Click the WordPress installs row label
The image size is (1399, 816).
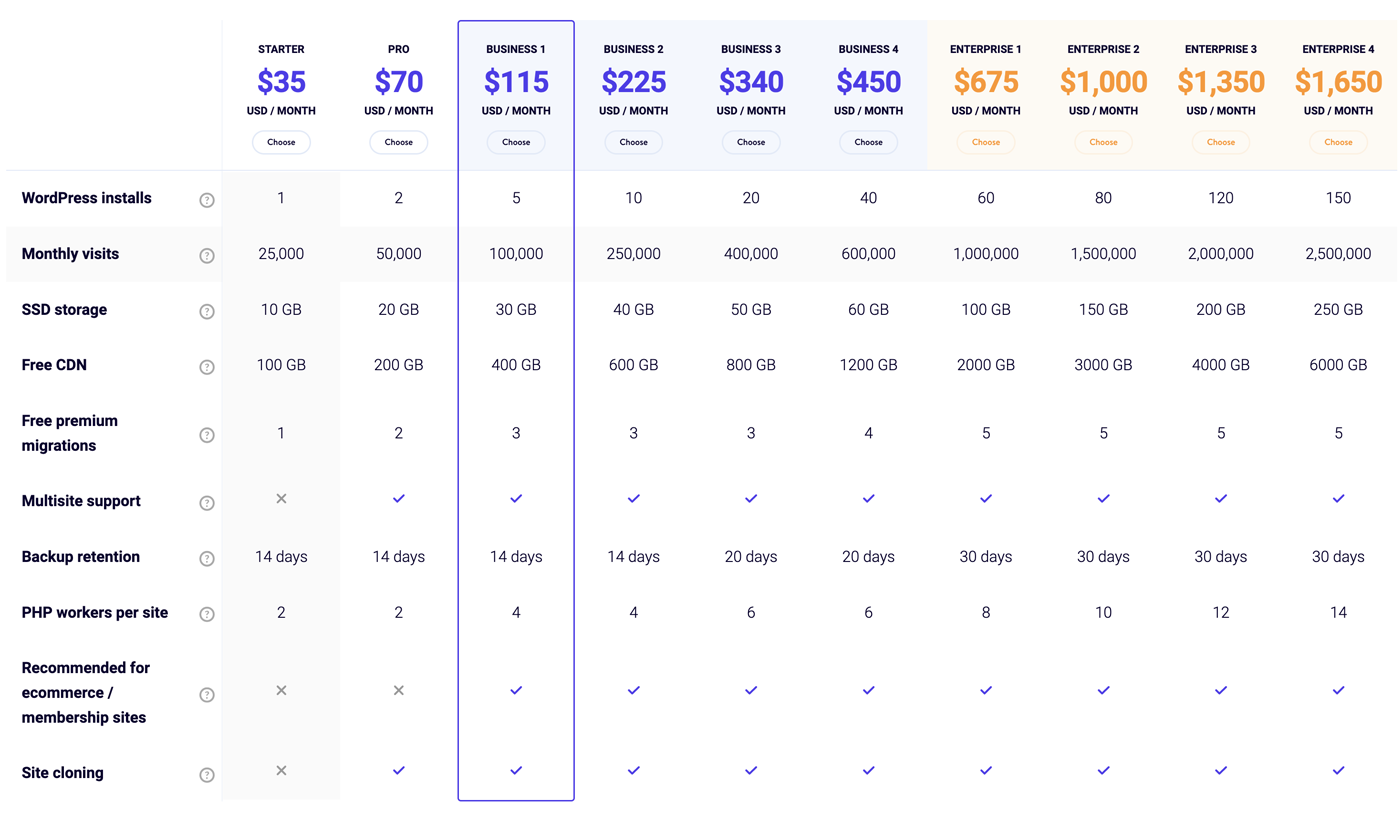87,198
